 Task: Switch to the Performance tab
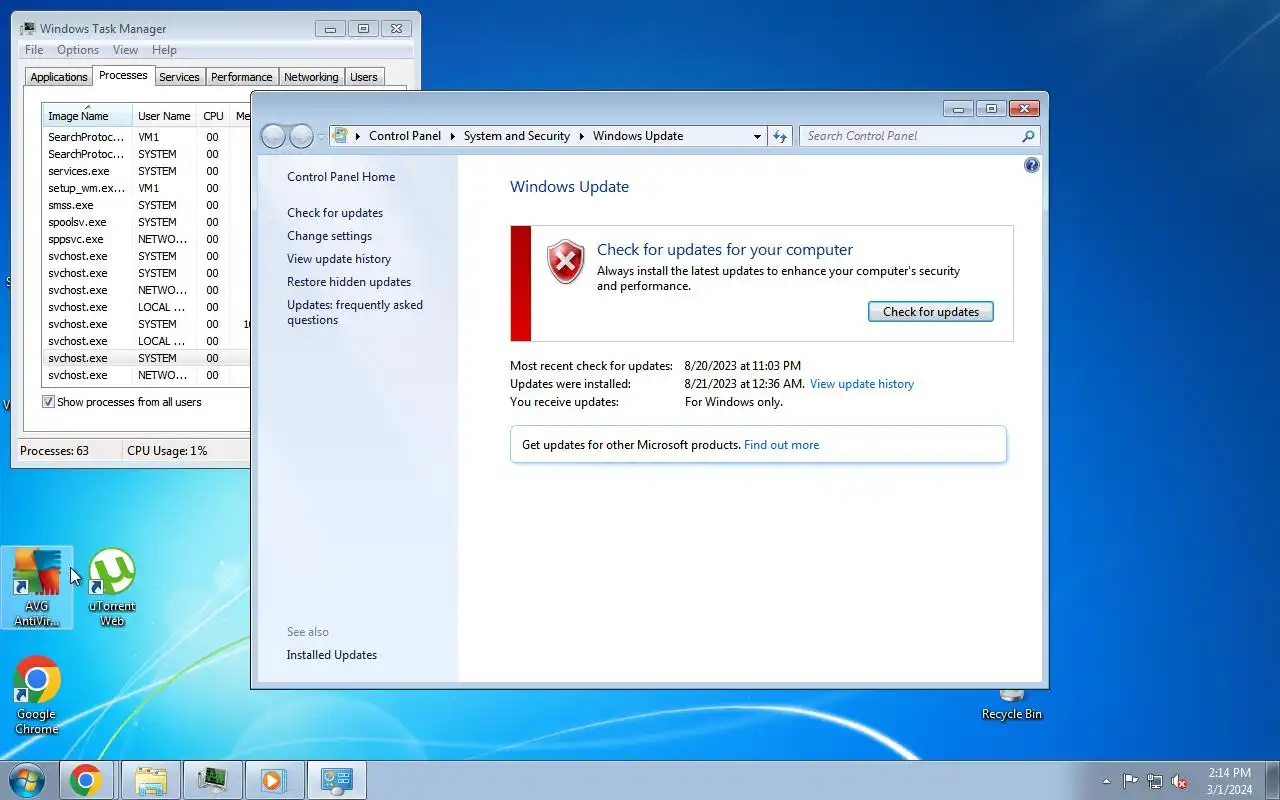(241, 77)
